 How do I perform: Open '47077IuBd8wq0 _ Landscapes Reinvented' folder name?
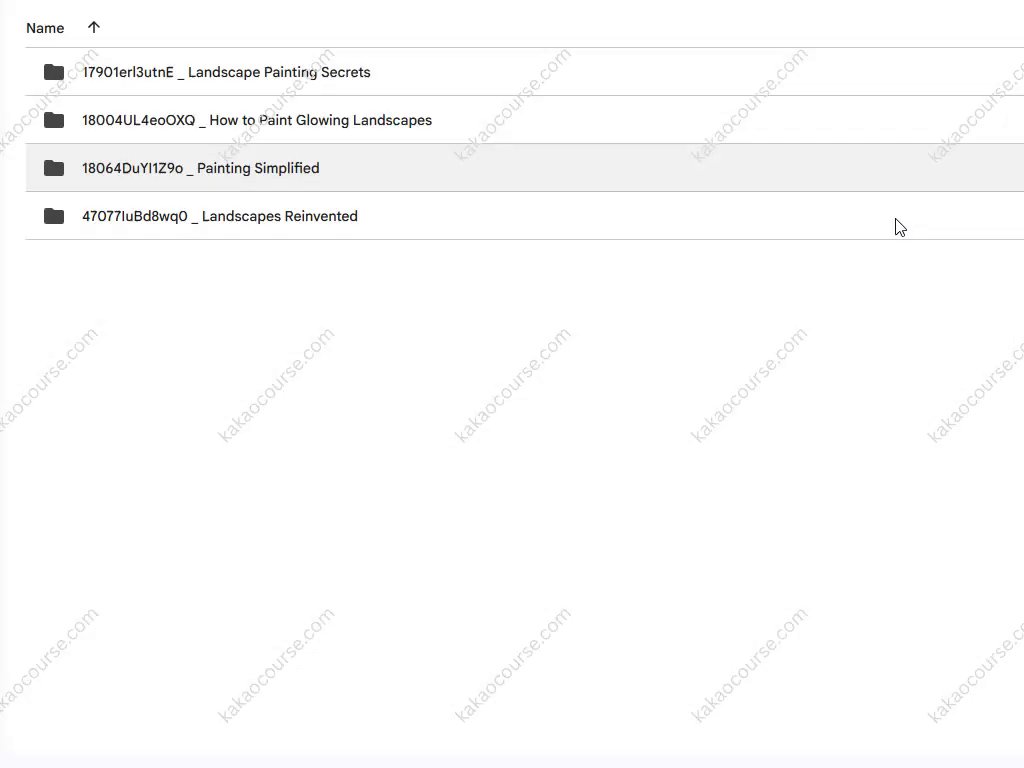pyautogui.click(x=219, y=216)
